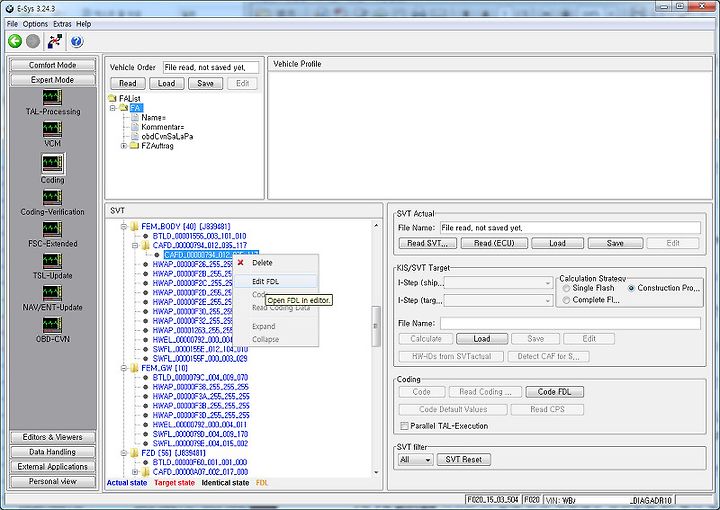This screenshot has width=720, height=510.
Task: Collapse the FA tree node
Action: coord(112,108)
